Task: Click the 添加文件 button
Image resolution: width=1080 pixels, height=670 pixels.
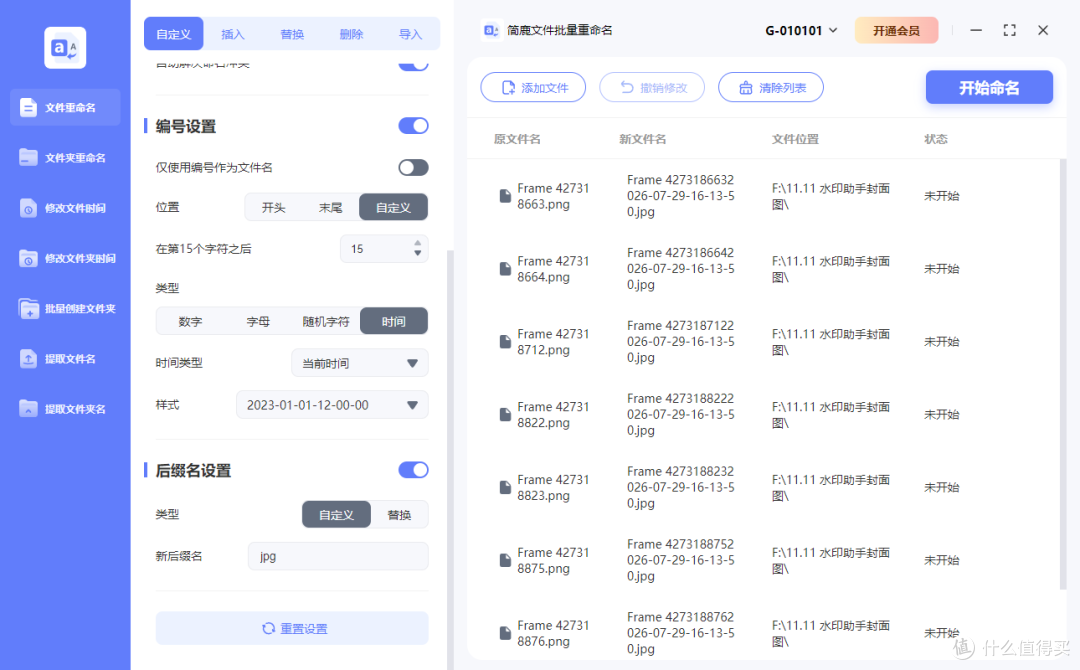Action: pos(533,87)
